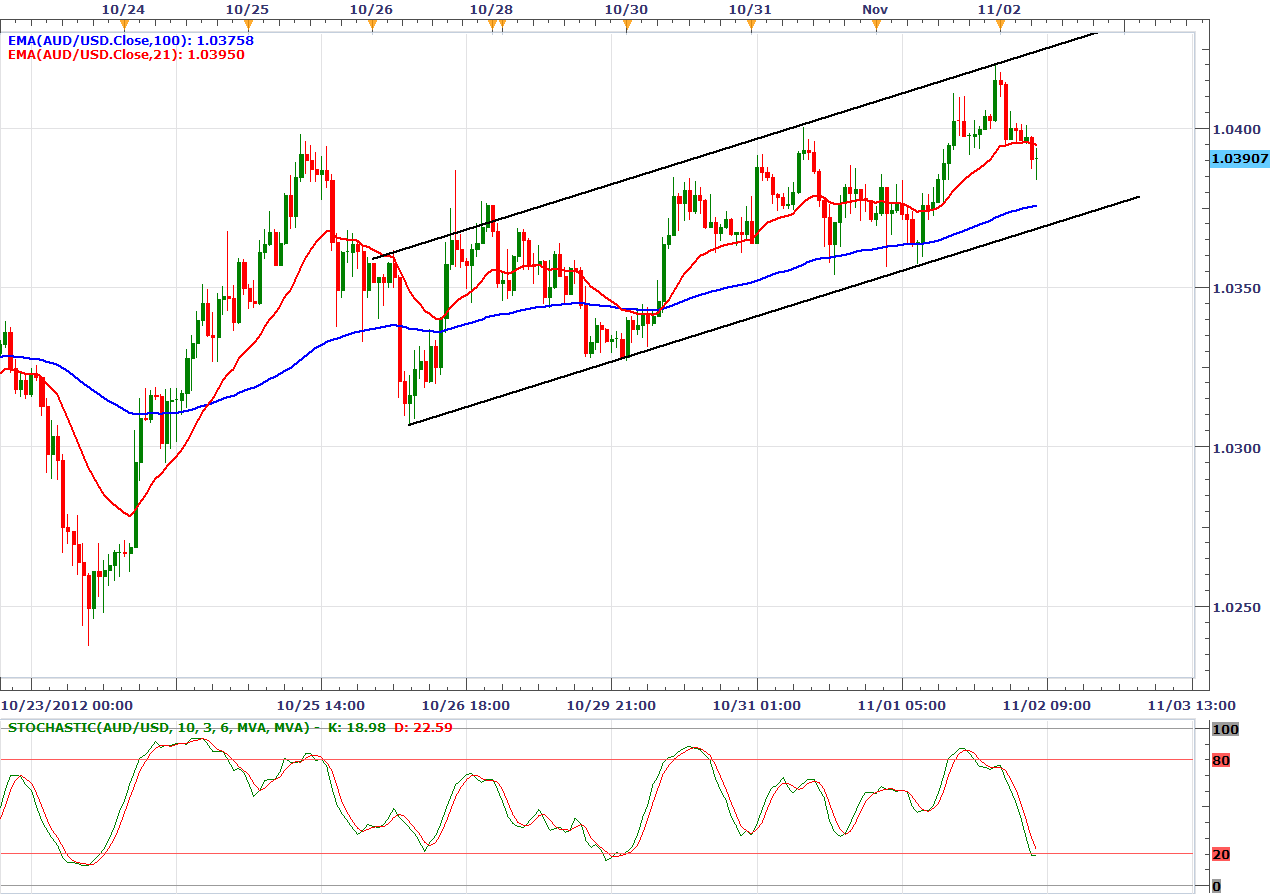
Task: Click the orange marker under Nov
Action: tap(876, 25)
